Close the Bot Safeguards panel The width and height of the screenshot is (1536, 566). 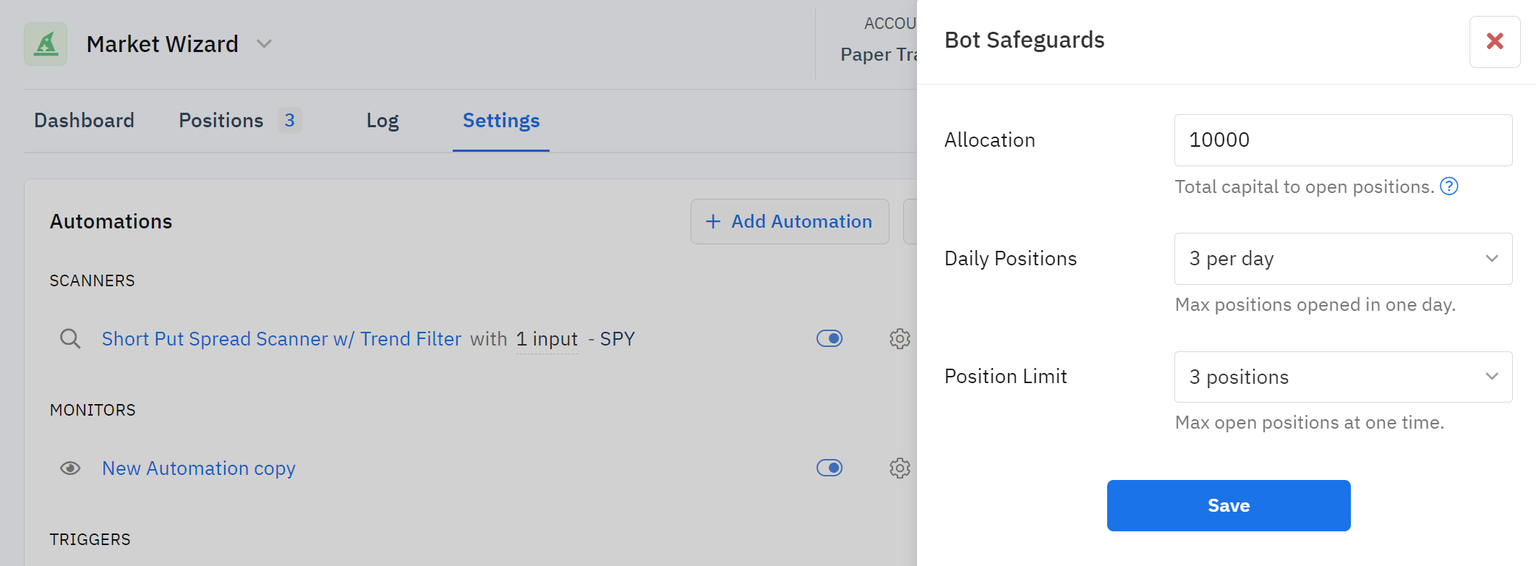(1494, 41)
